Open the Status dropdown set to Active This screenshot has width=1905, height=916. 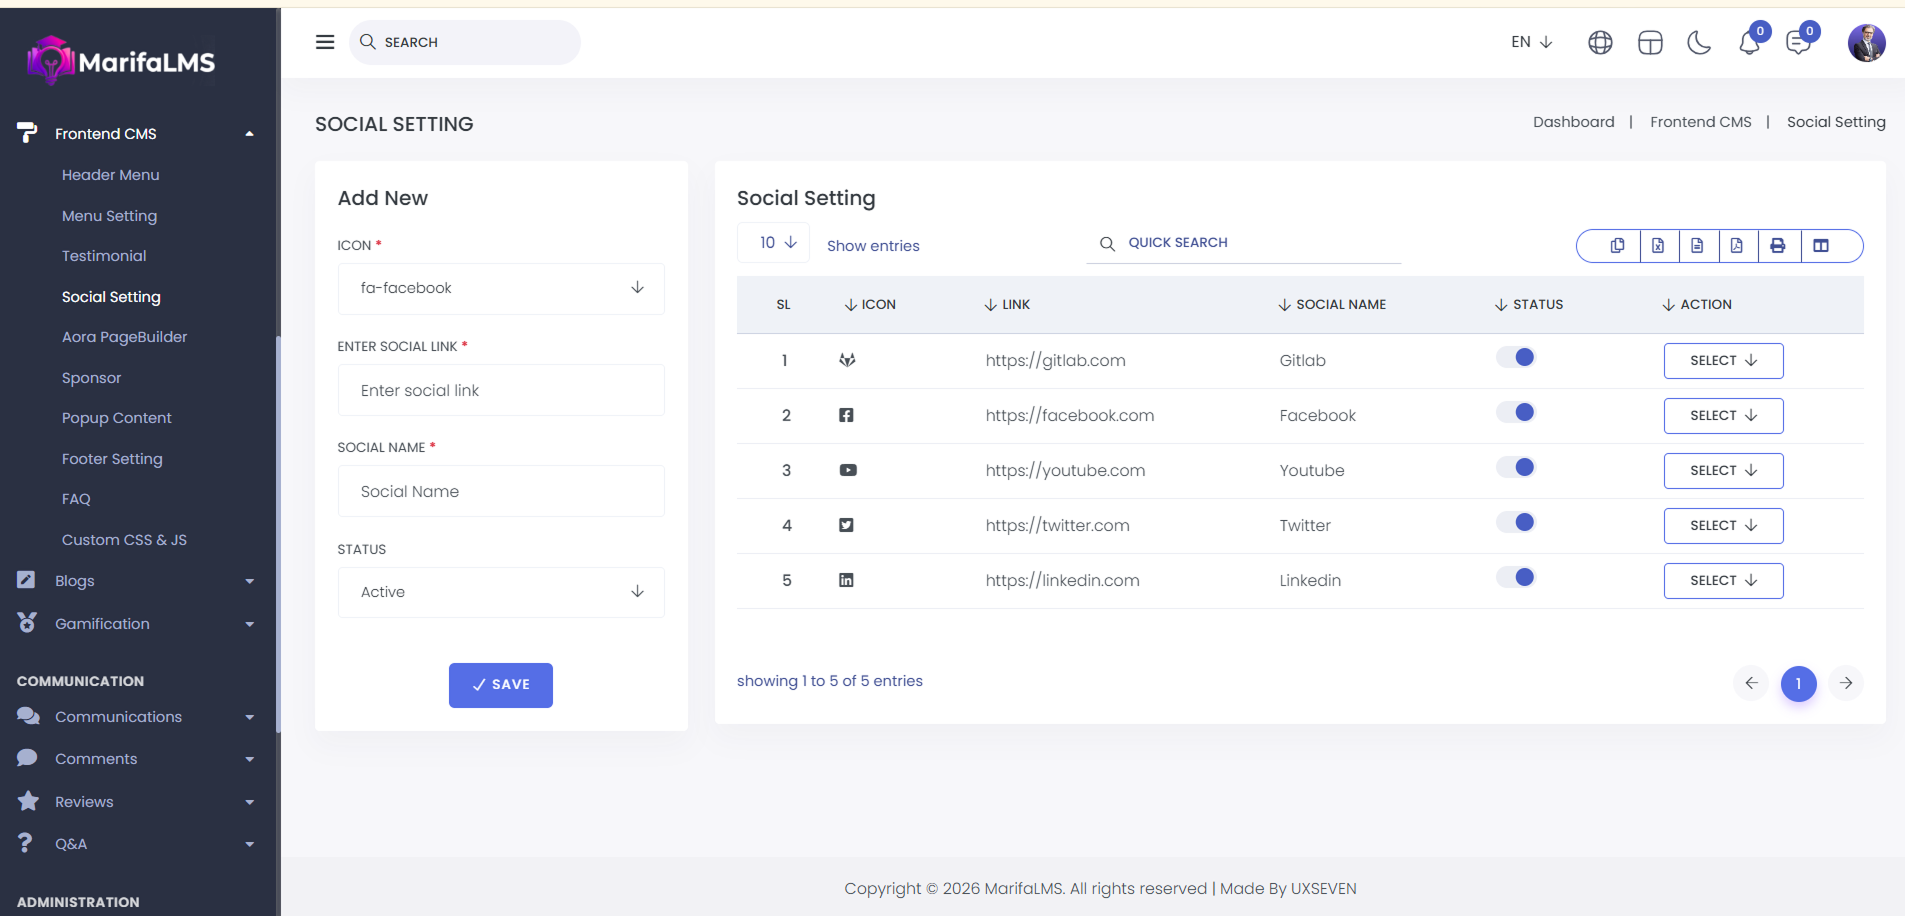pyautogui.click(x=501, y=592)
